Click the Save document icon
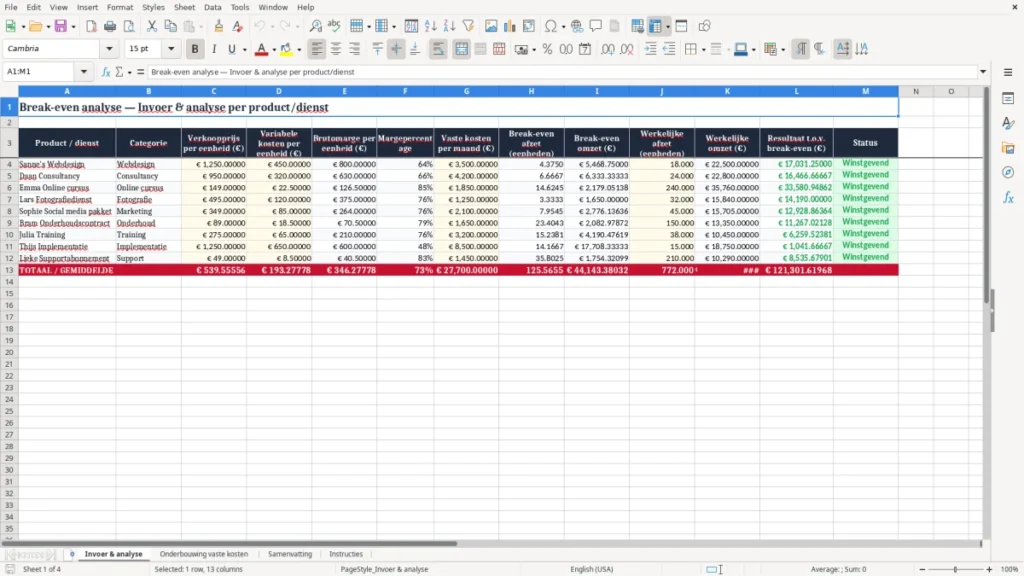Image resolution: width=1024 pixels, height=576 pixels. point(61,26)
